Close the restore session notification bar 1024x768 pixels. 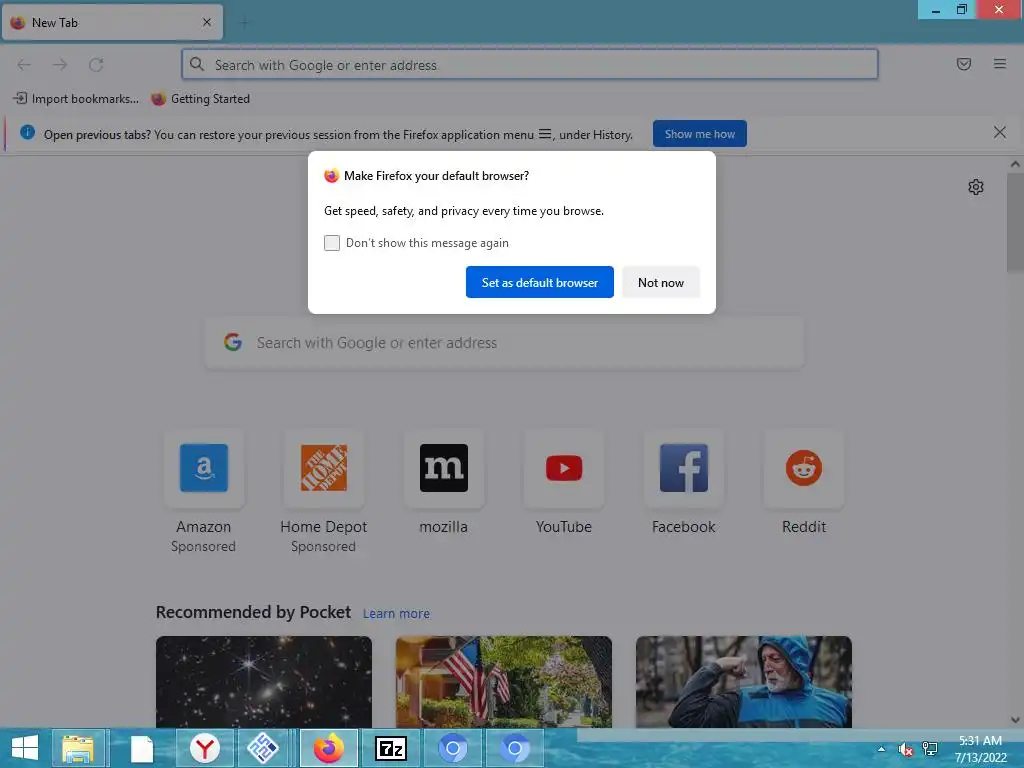(999, 133)
